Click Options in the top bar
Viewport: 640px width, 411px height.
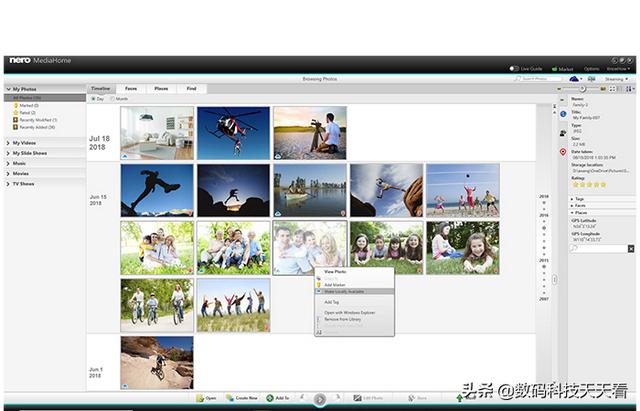coord(591,68)
